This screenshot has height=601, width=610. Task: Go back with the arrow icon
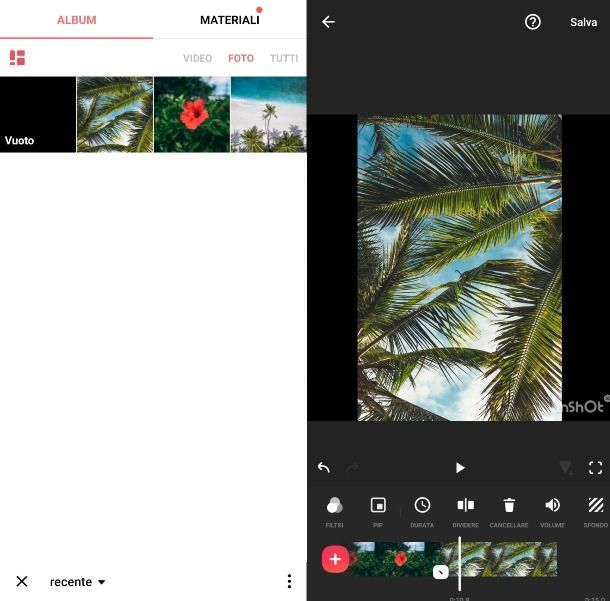pyautogui.click(x=328, y=22)
